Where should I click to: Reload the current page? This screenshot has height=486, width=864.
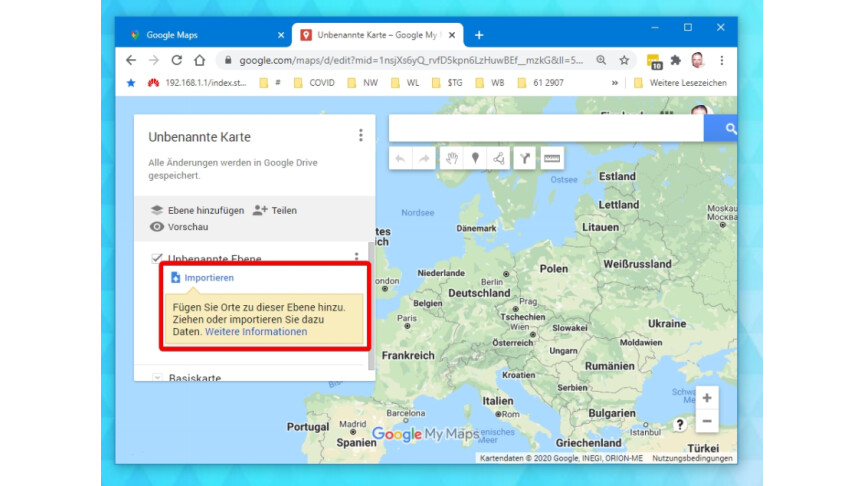176,60
